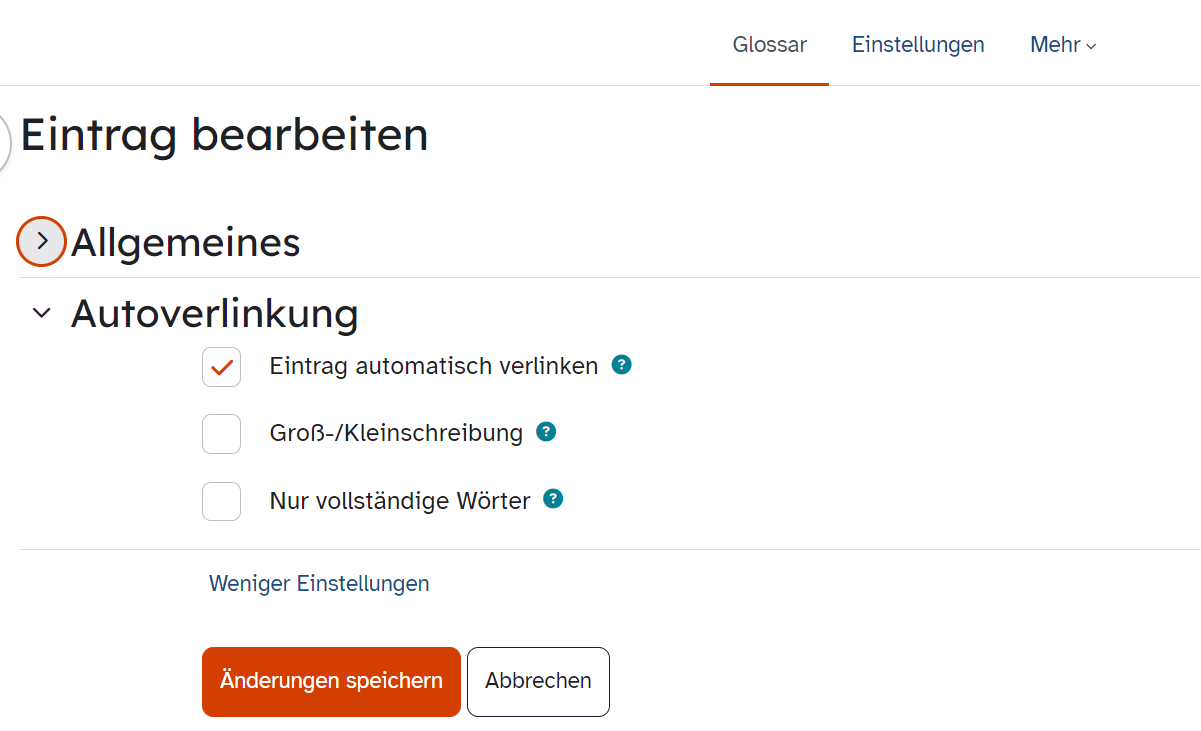The height and width of the screenshot is (731, 1201).
Task: Click the Eintrag automatisch verlinken label text
Action: [434, 366]
